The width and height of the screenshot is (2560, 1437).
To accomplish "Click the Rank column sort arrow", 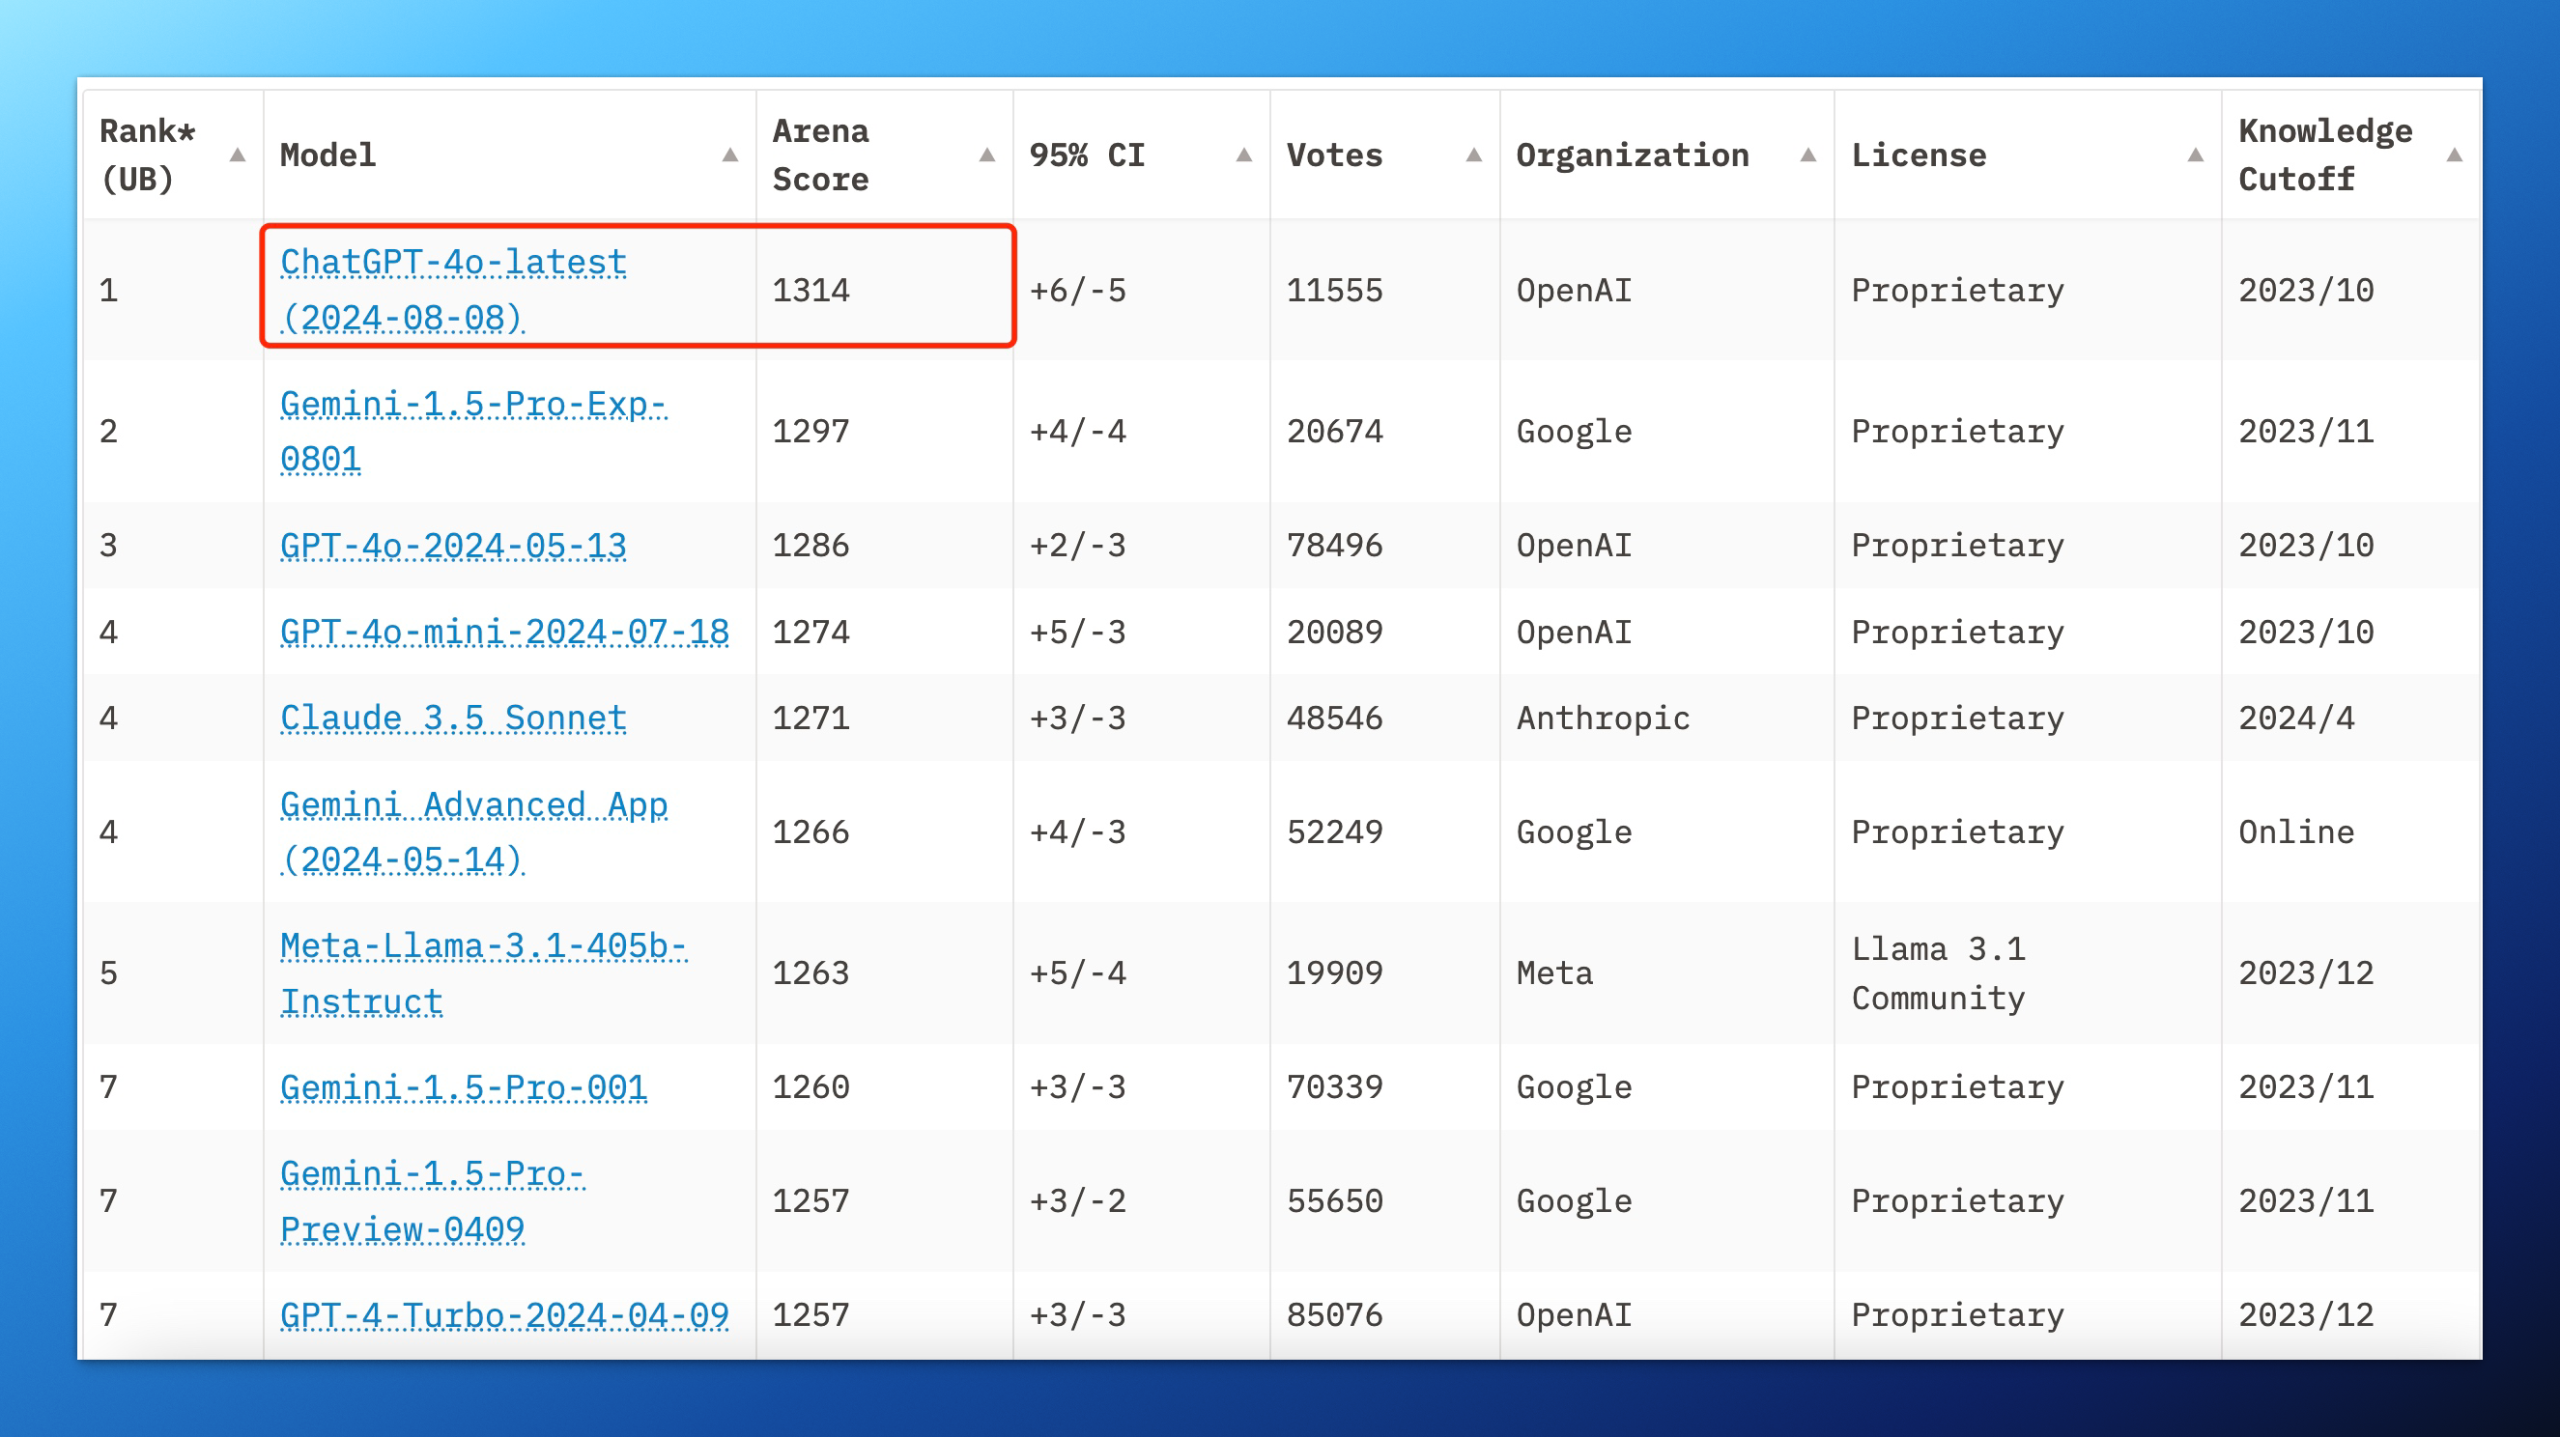I will pyautogui.click(x=237, y=155).
